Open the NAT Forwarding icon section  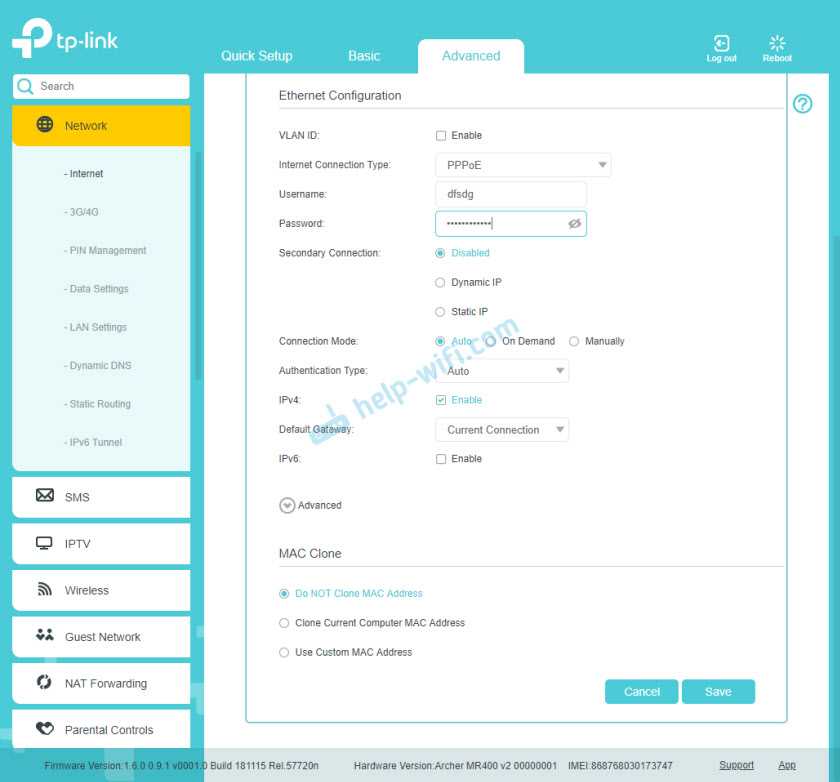point(45,683)
